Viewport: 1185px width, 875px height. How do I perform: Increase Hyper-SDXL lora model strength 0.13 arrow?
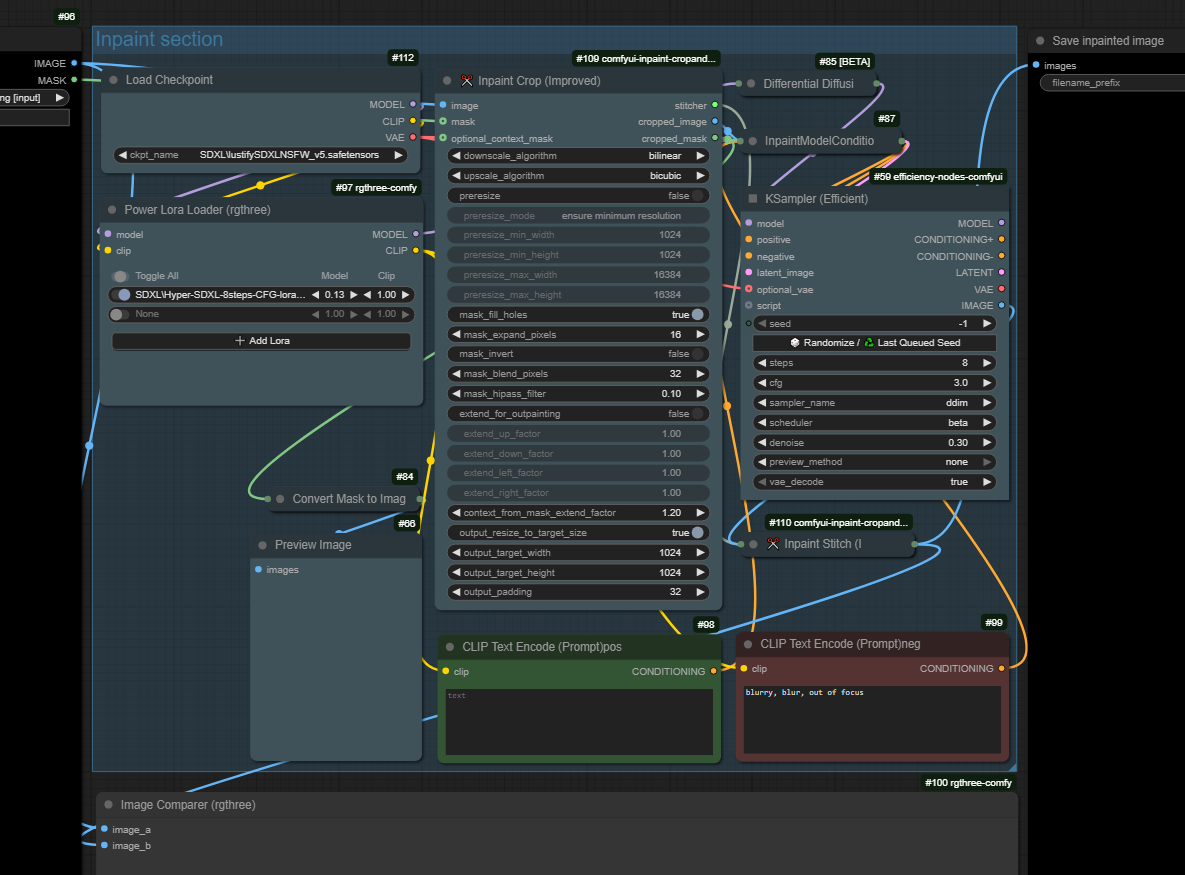[354, 295]
